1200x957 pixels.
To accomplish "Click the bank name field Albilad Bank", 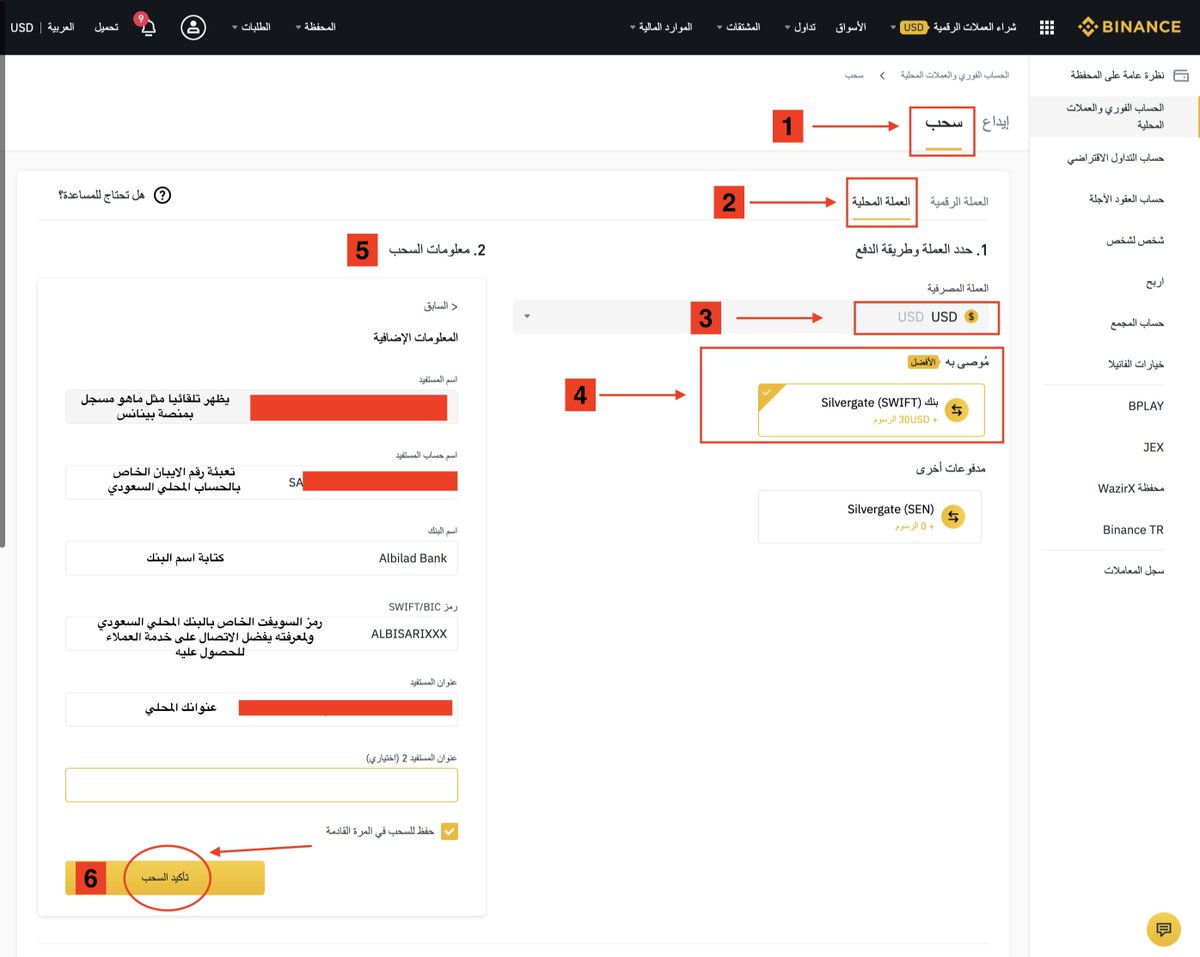I will click(x=261, y=558).
